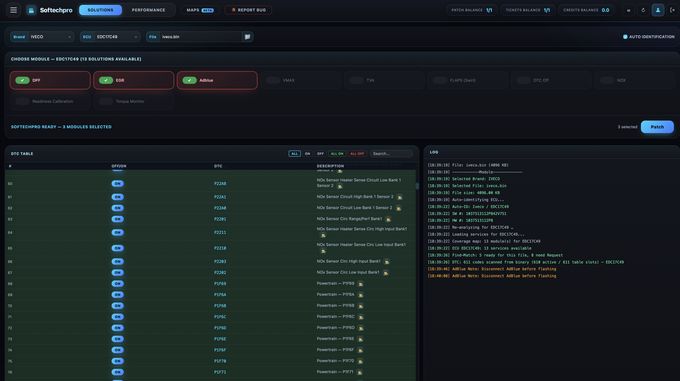Toggle ON switch on Powertrain P1F71 row

pos(117,372)
